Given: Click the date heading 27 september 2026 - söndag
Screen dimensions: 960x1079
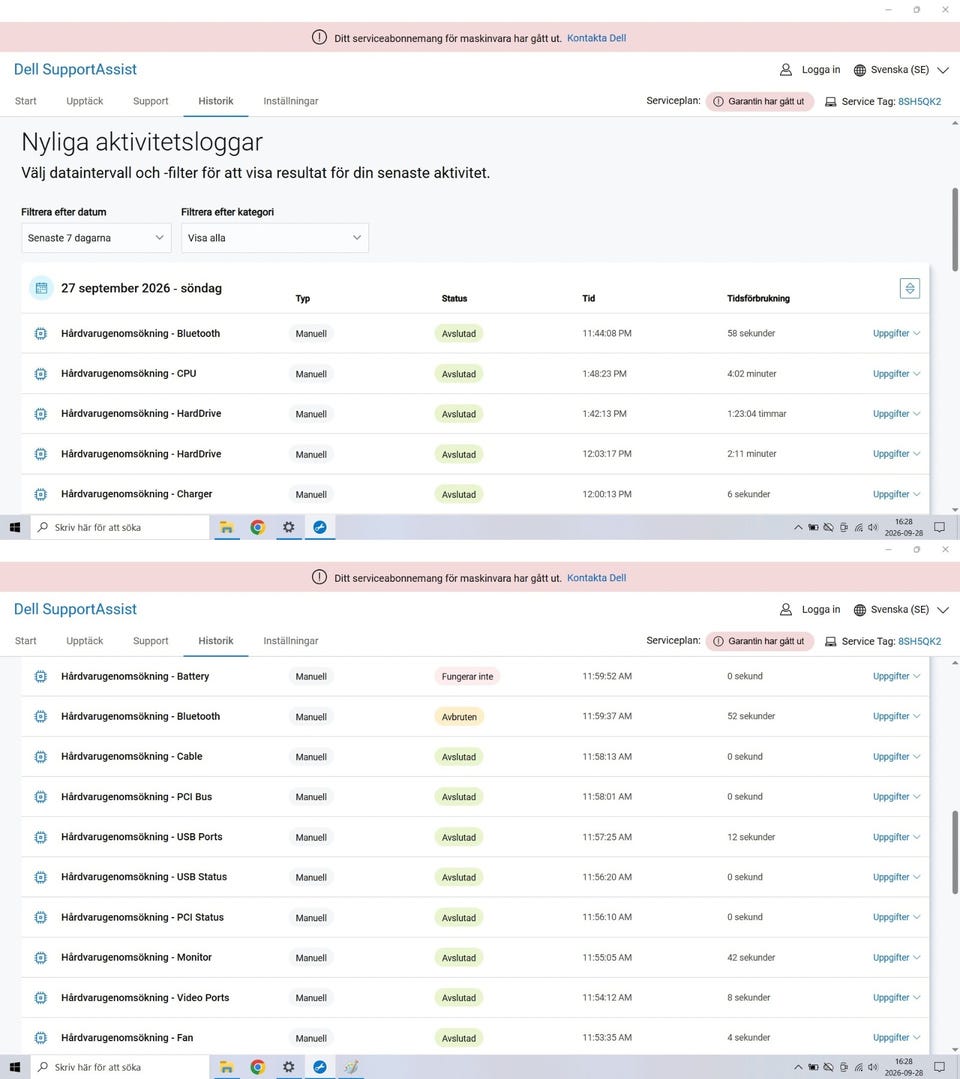Looking at the screenshot, I should (x=141, y=288).
